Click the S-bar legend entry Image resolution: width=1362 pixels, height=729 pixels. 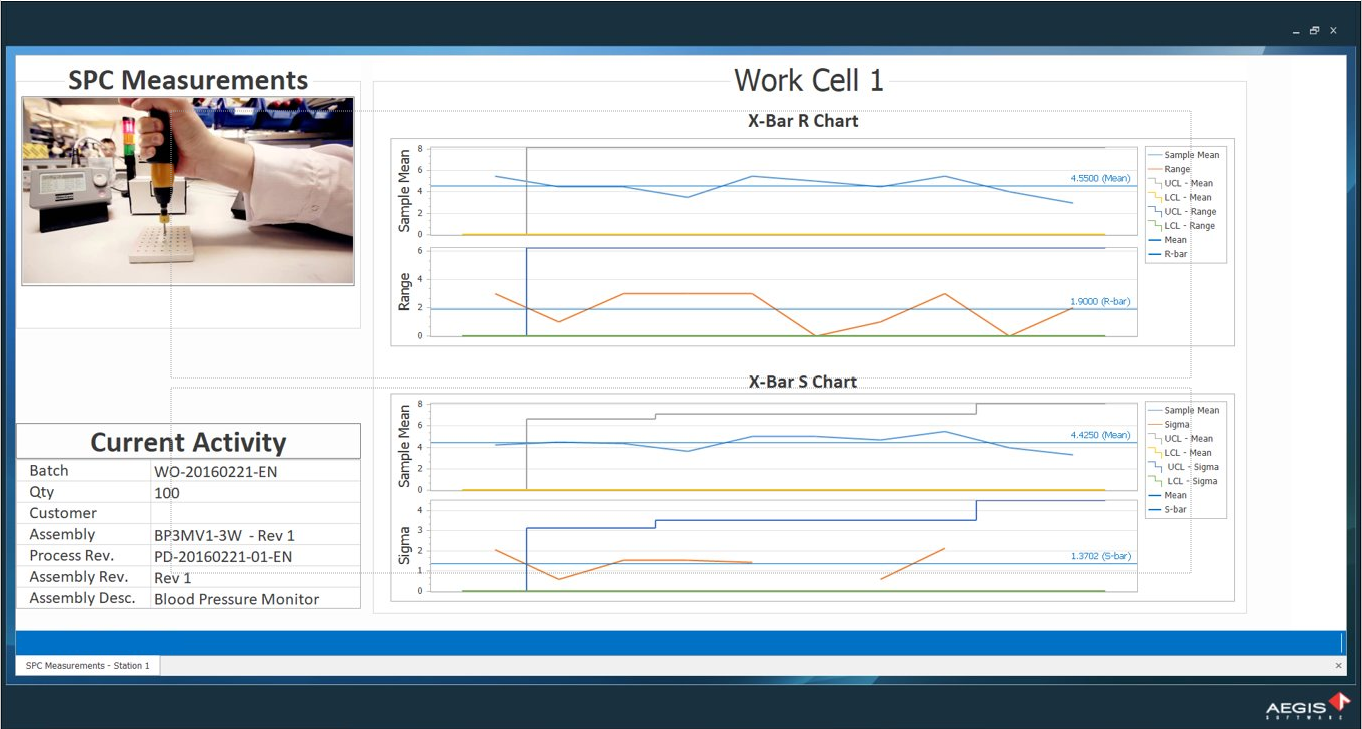tap(1176, 510)
